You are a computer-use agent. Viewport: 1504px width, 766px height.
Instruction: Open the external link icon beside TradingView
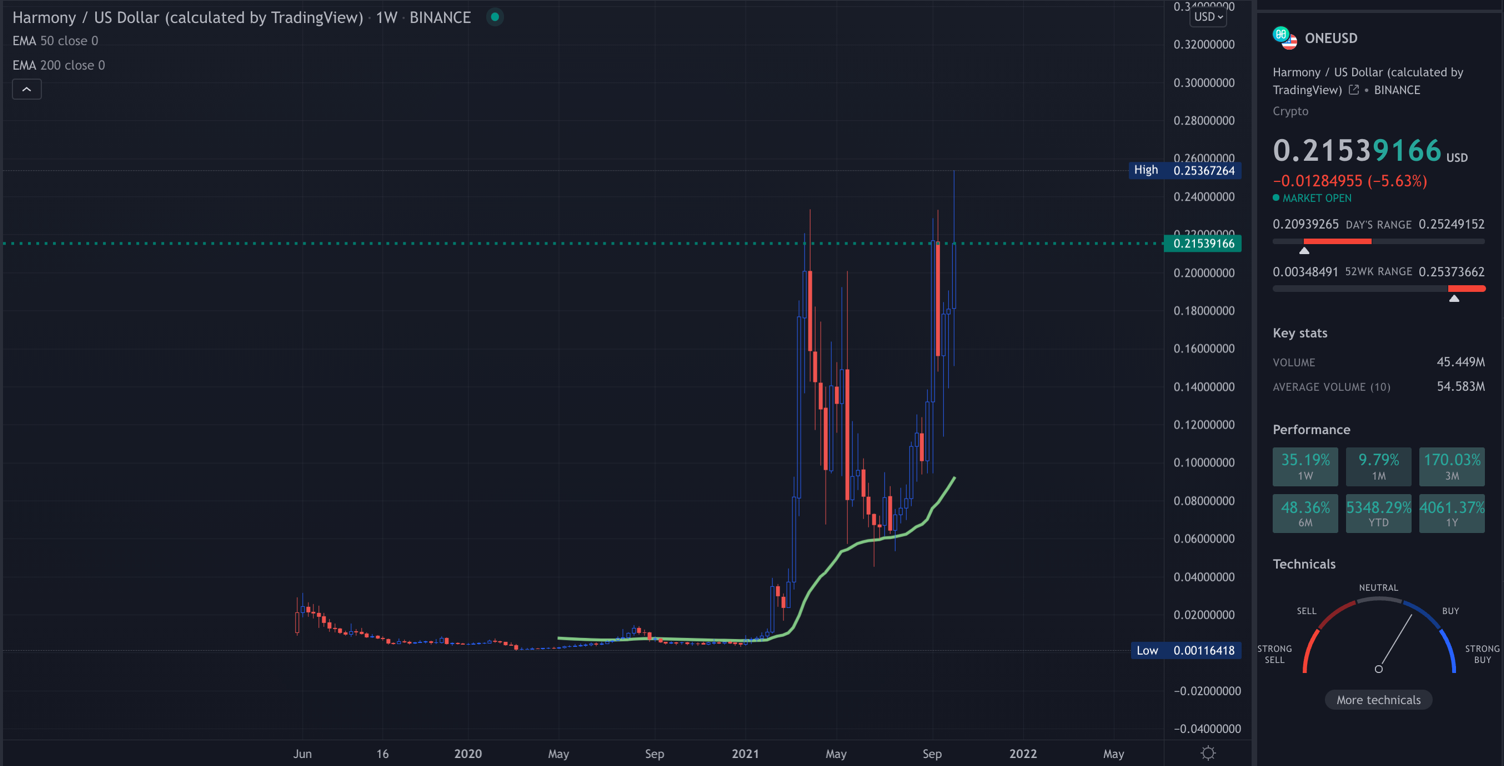coord(1353,90)
